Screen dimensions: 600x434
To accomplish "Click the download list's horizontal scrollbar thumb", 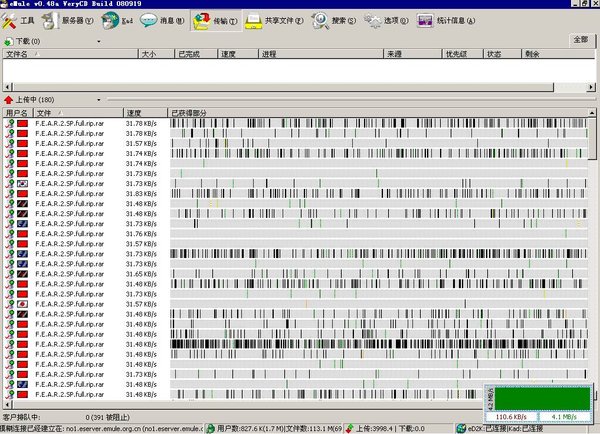I will coord(283,87).
